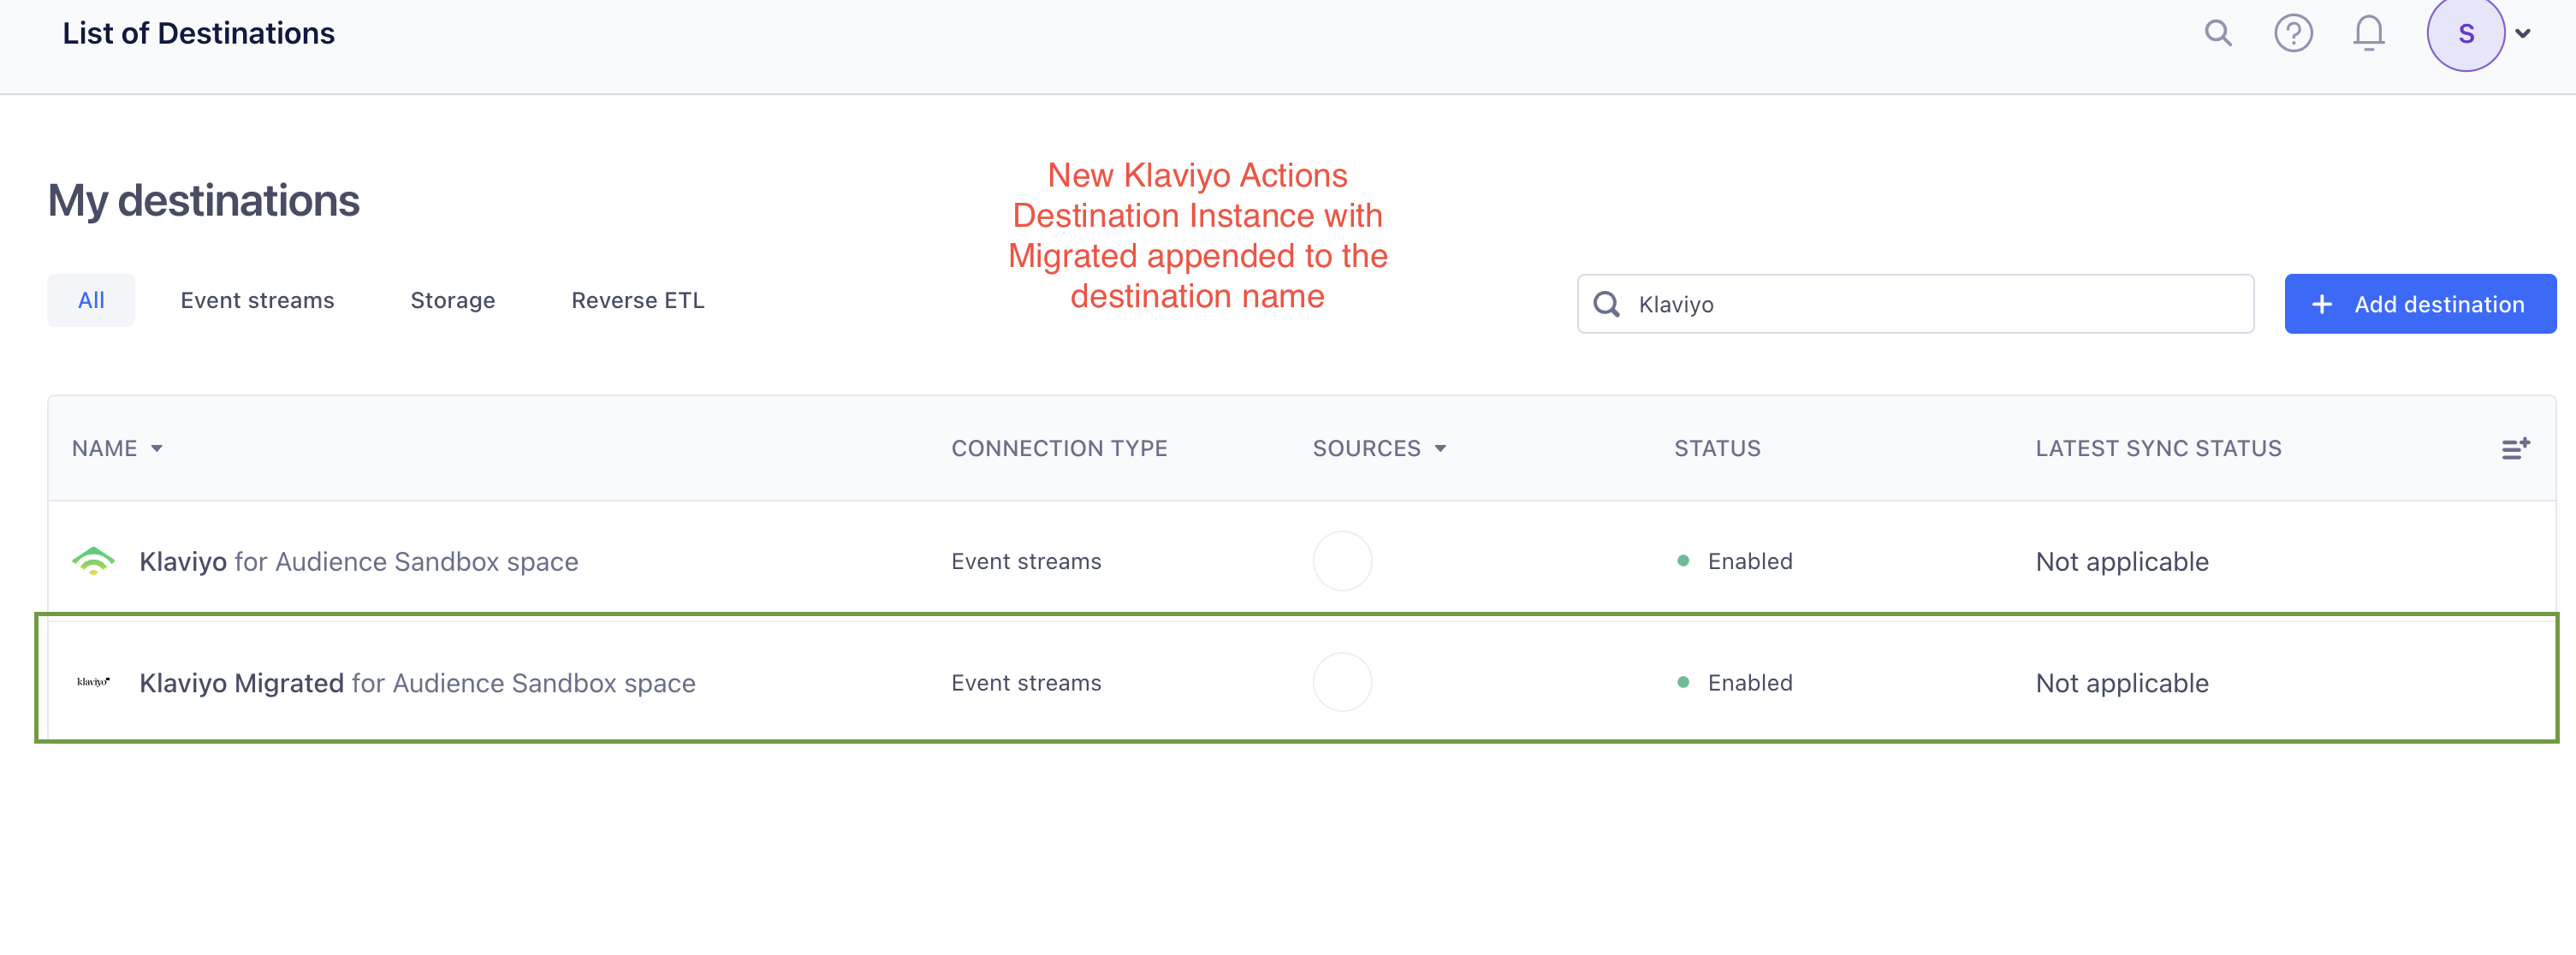Click the S profile avatar badge
Viewport: 2576px width, 955px height.
(2467, 33)
